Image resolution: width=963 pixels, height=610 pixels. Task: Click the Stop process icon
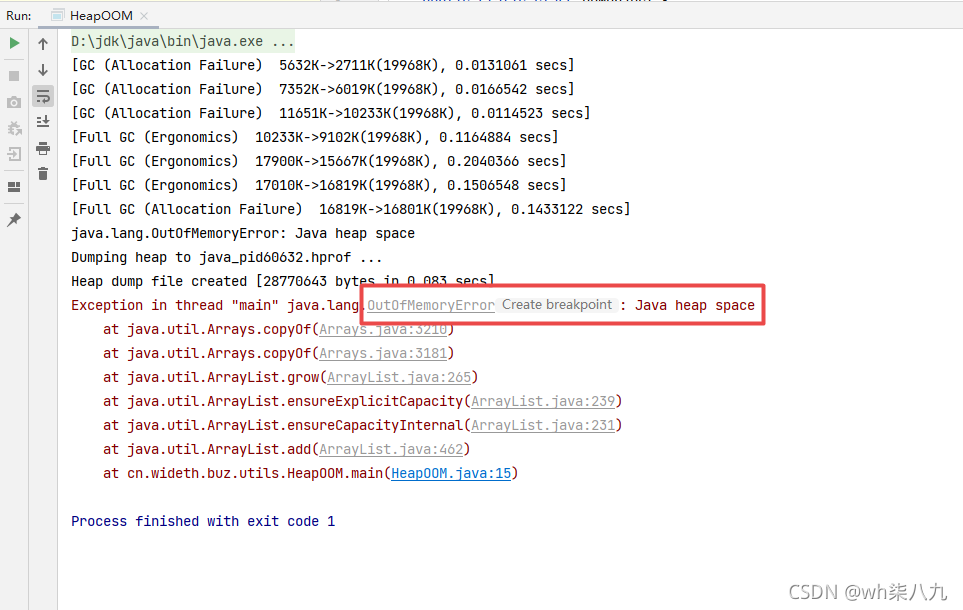tap(14, 76)
